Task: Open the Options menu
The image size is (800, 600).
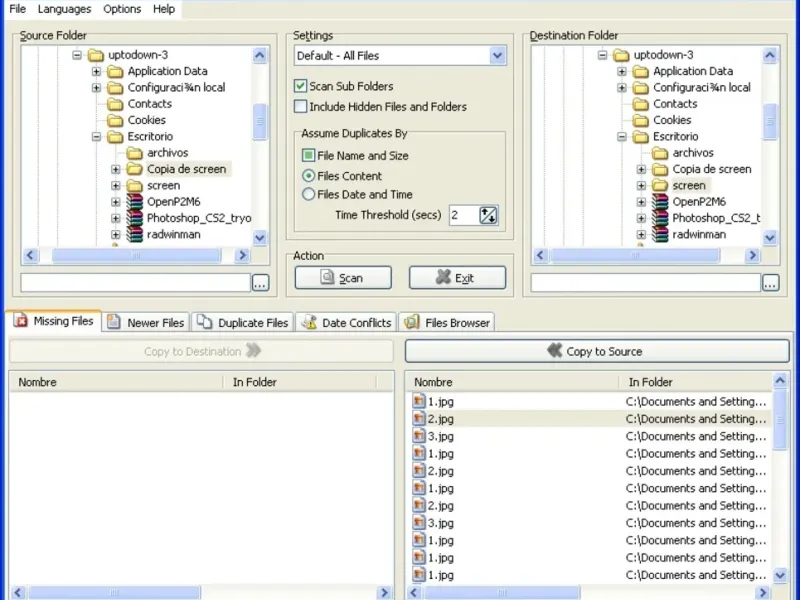Action: pos(122,9)
